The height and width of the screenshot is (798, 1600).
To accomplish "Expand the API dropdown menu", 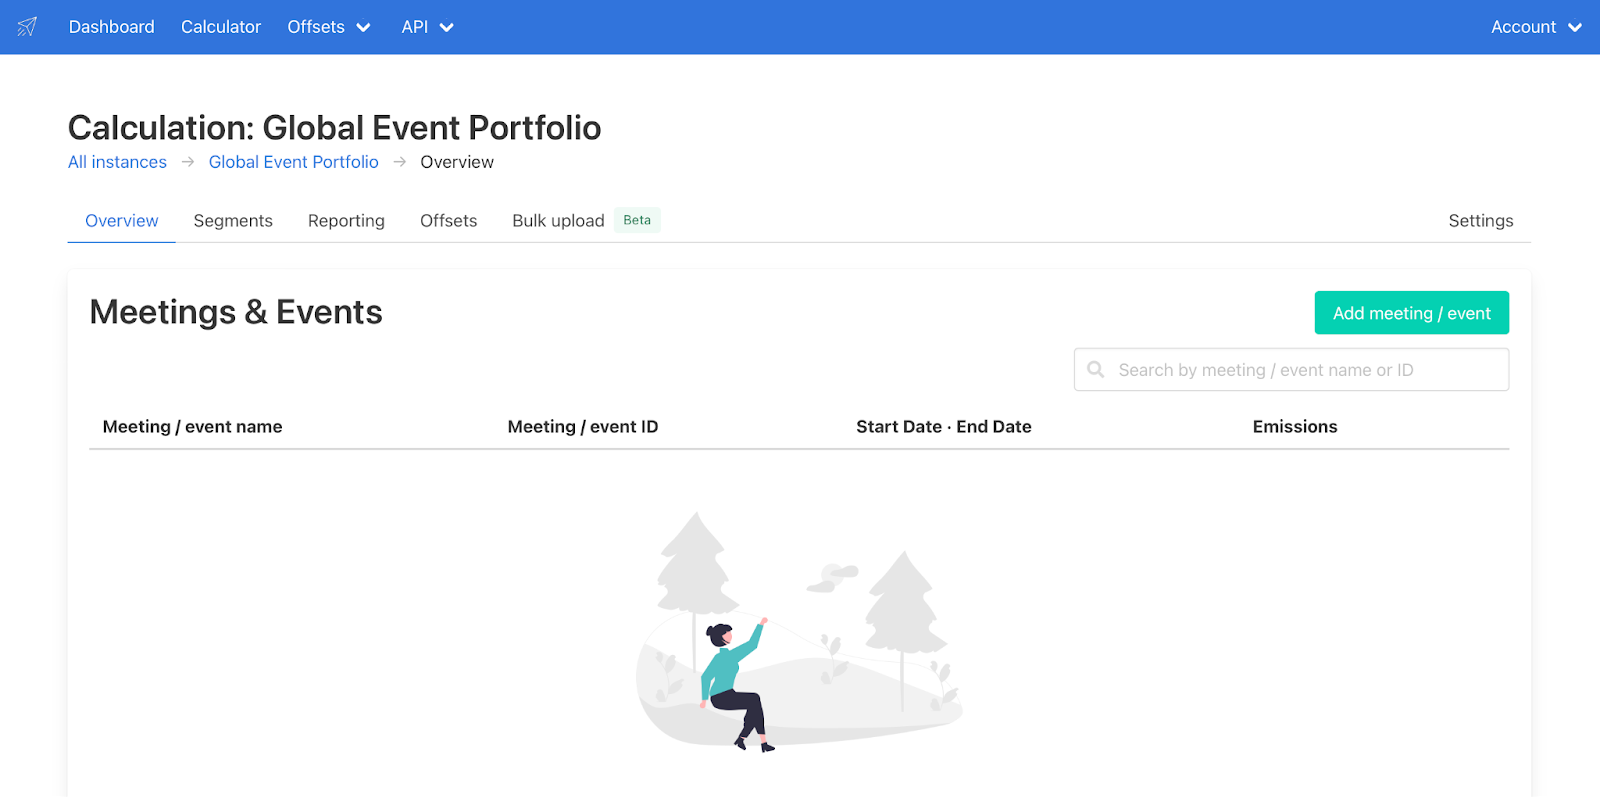I will click(x=427, y=27).
